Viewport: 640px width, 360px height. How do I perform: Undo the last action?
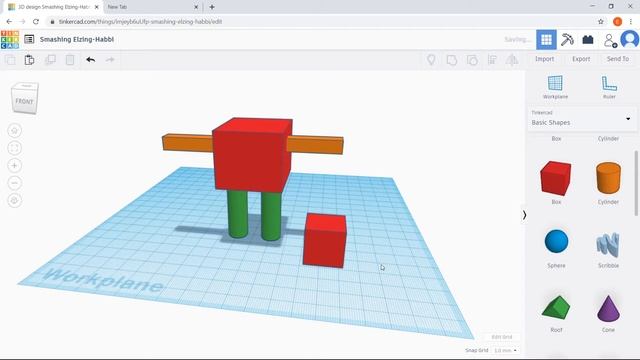91,60
